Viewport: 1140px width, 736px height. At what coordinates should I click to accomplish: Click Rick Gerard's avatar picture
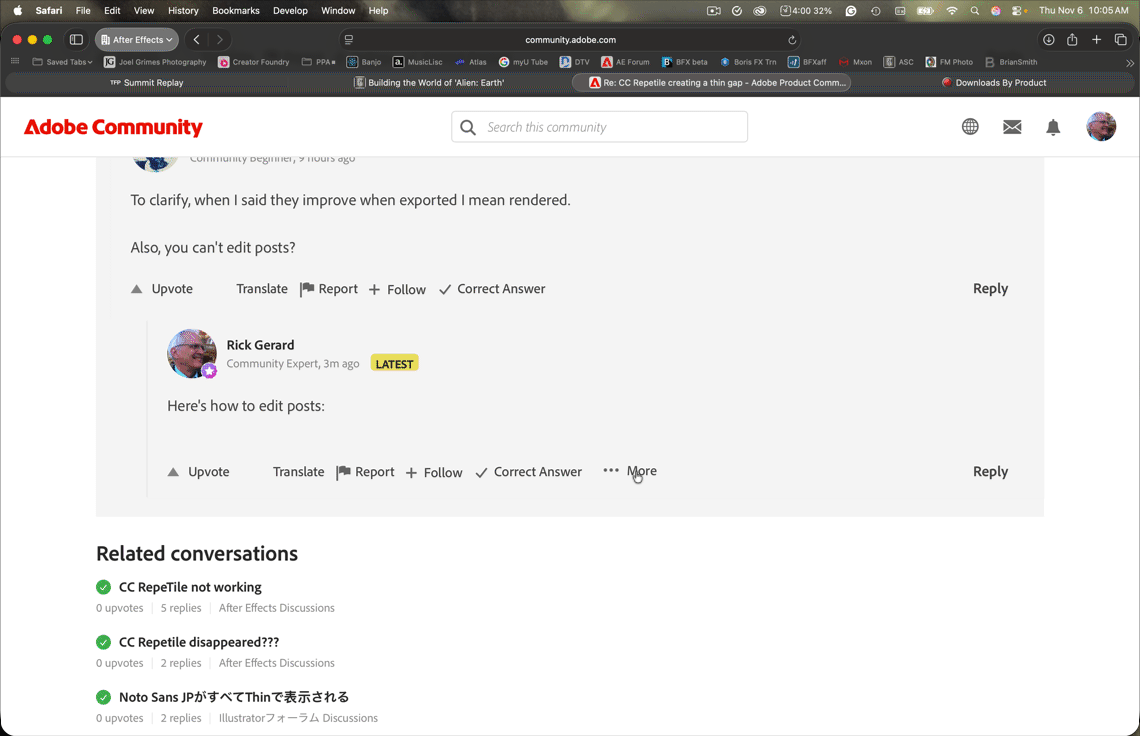tap(192, 353)
